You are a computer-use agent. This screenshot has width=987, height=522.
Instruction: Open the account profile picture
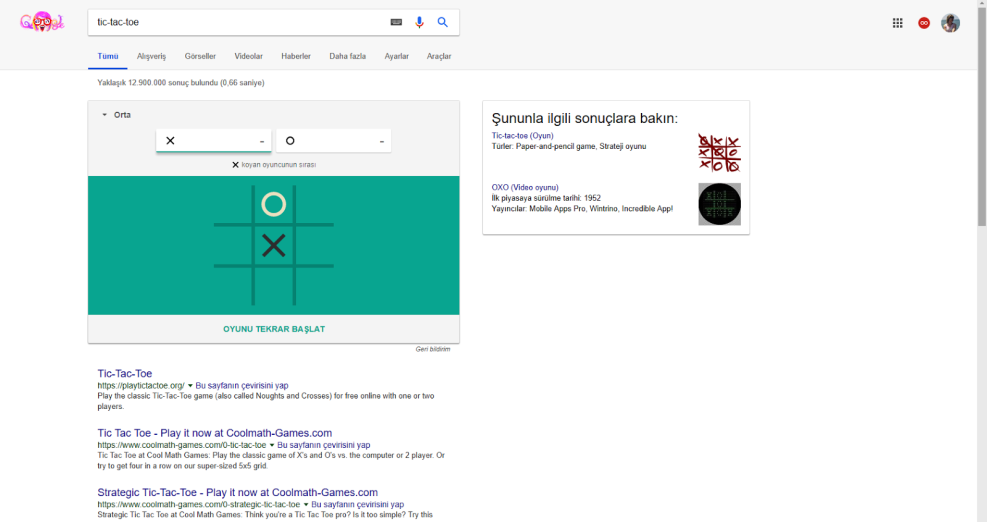[950, 23]
